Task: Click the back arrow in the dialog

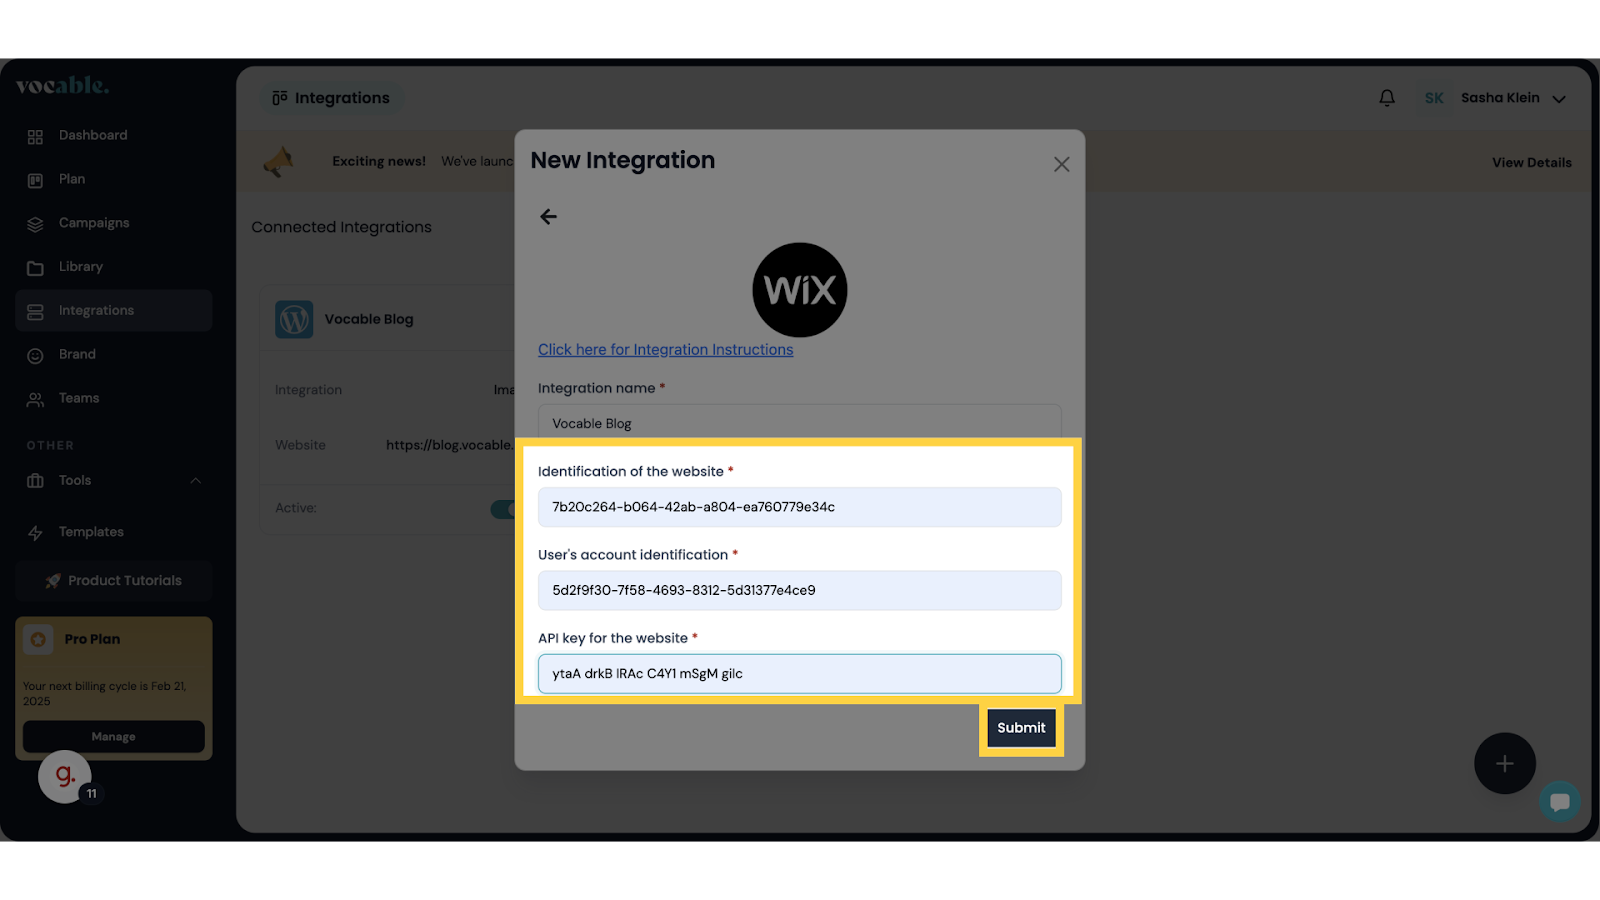Action: coord(548,217)
